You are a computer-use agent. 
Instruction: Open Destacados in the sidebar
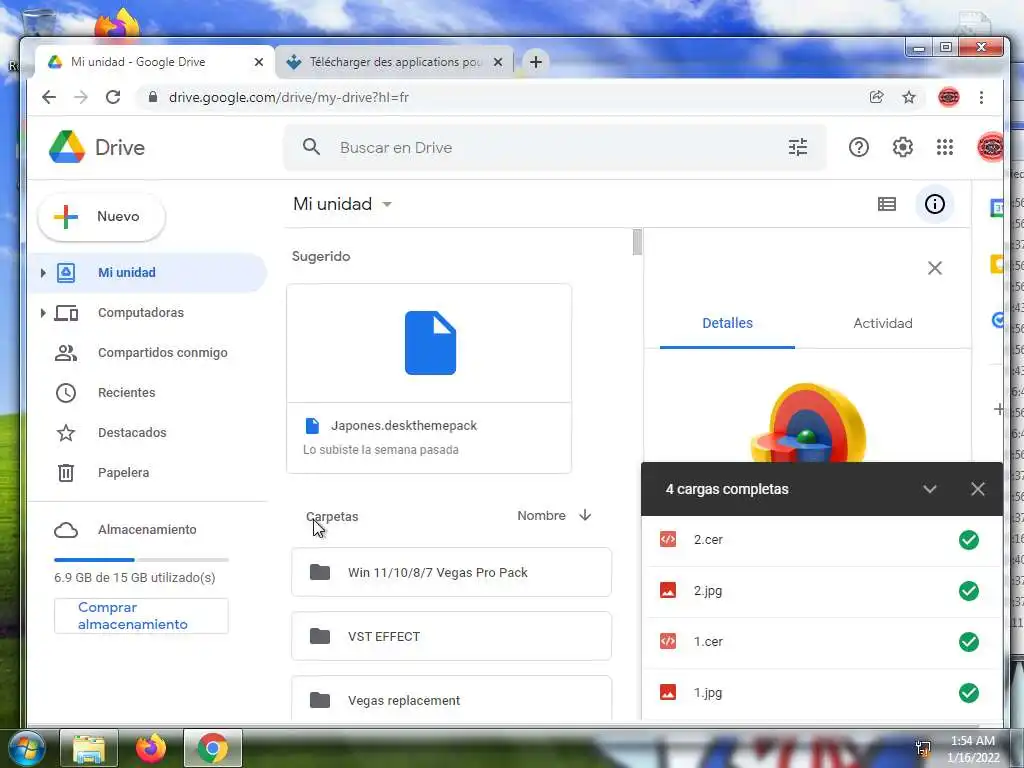pos(132,432)
